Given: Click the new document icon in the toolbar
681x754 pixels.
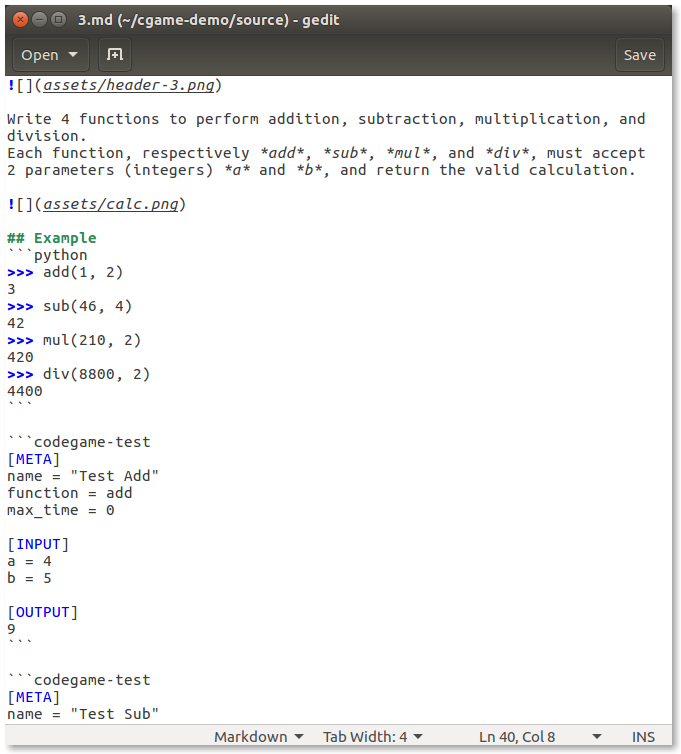Looking at the screenshot, I should 114,55.
